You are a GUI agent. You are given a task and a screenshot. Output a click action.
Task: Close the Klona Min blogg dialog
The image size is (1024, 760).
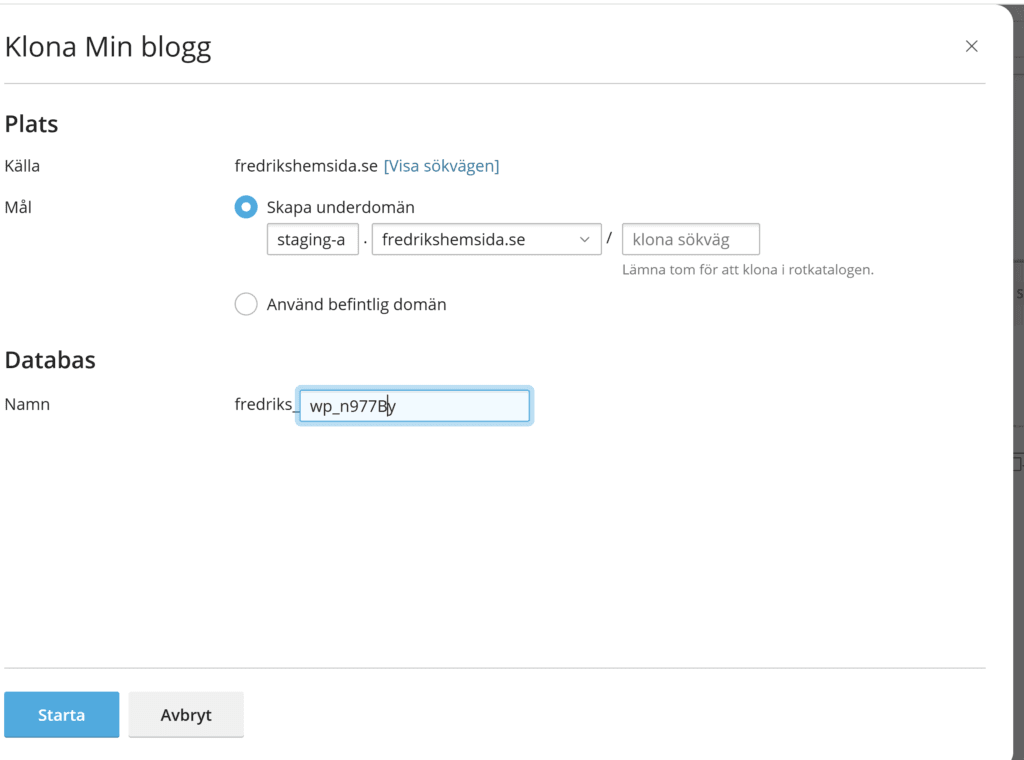coord(971,46)
